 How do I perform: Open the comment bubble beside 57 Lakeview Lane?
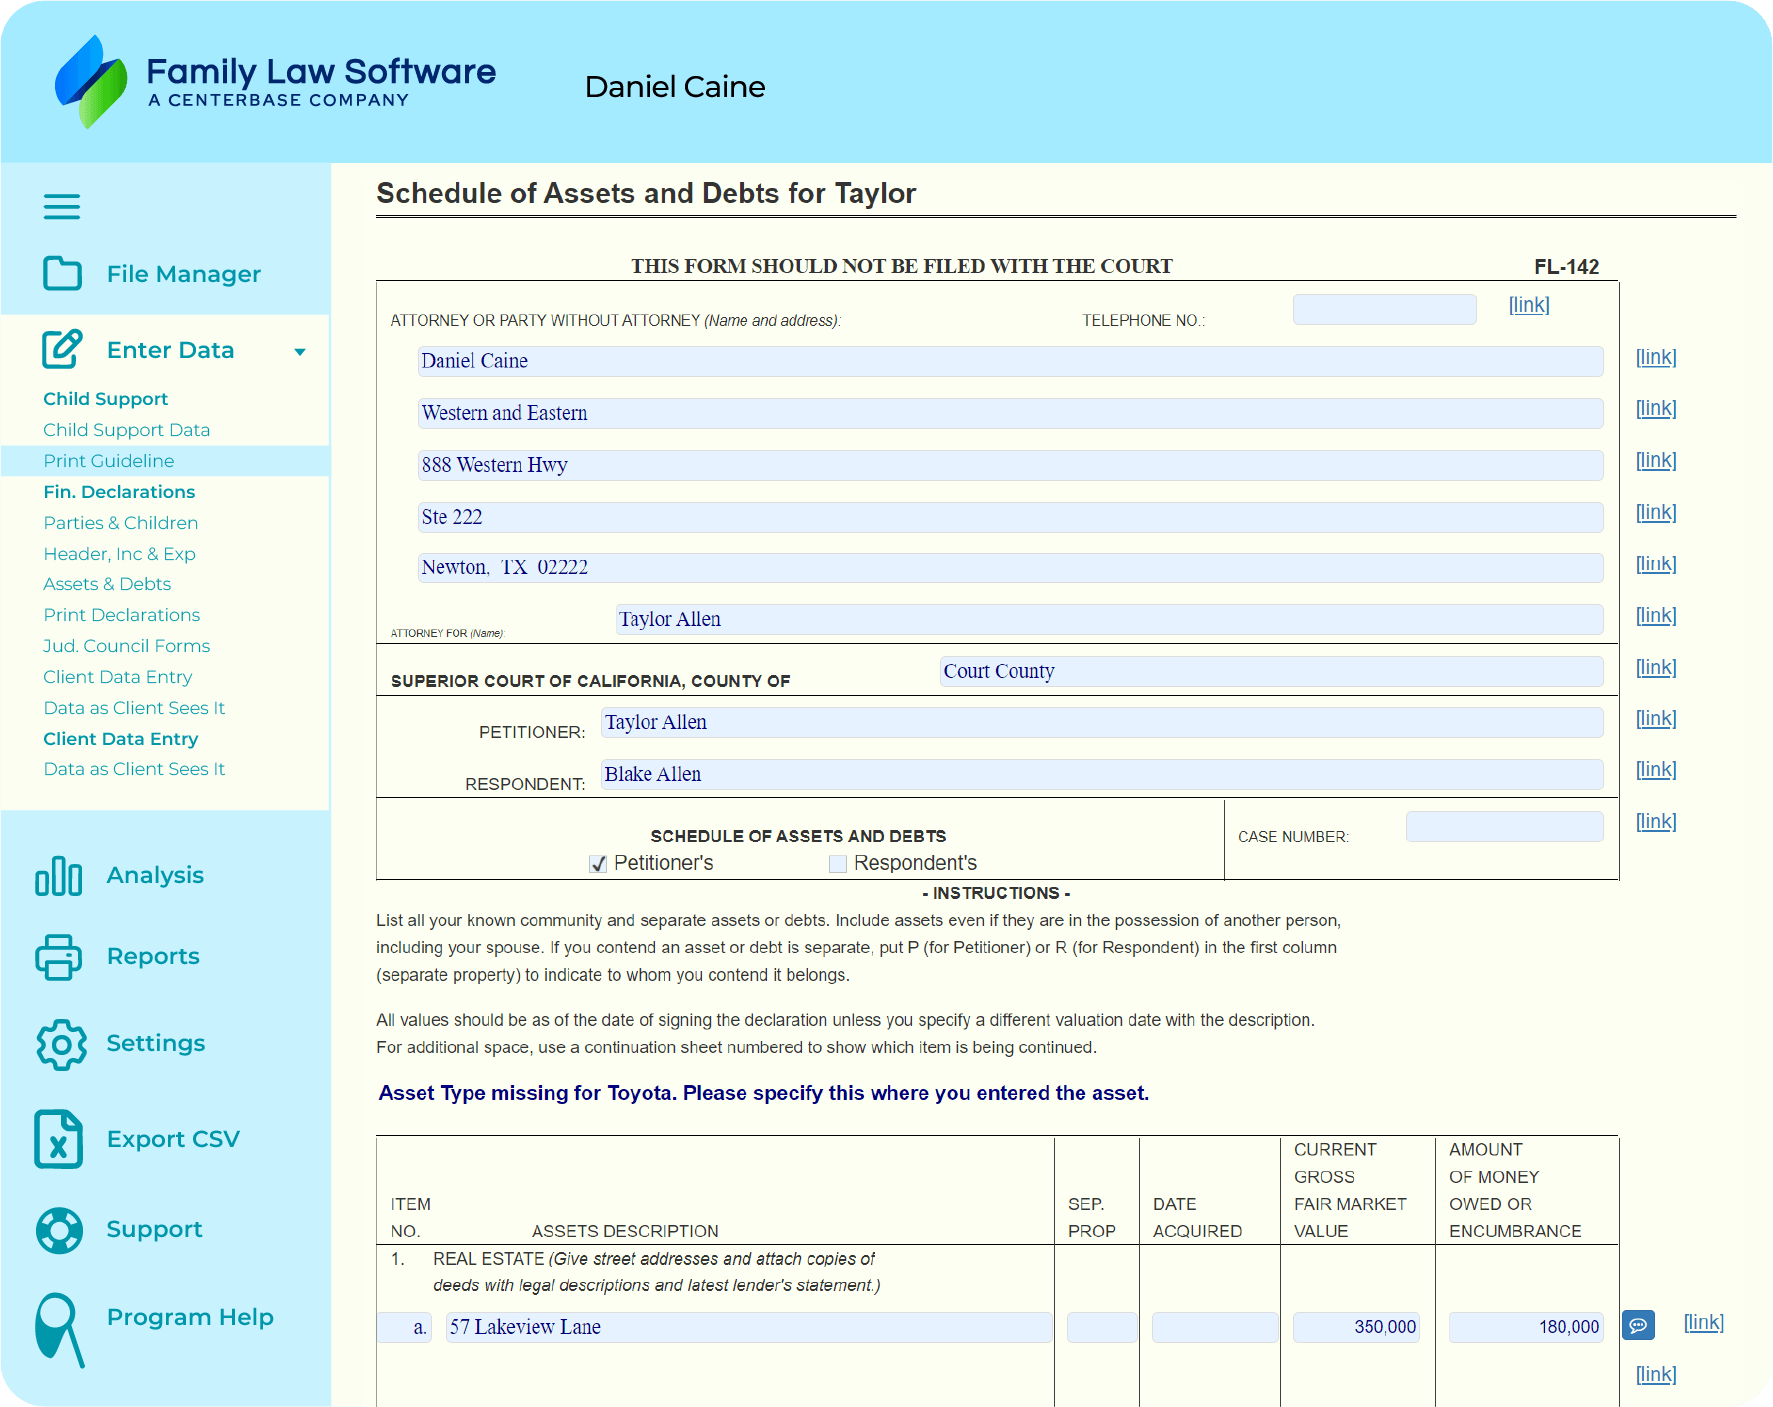pyautogui.click(x=1638, y=1324)
